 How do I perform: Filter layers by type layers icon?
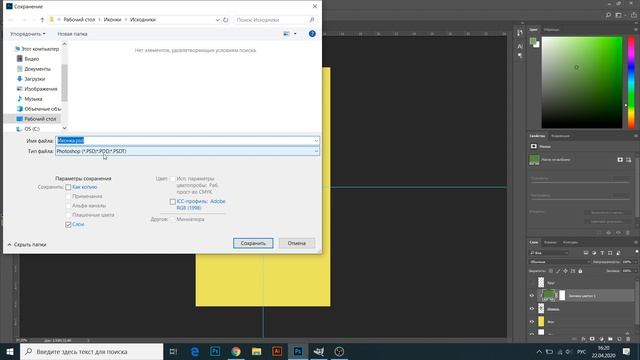coord(602,253)
